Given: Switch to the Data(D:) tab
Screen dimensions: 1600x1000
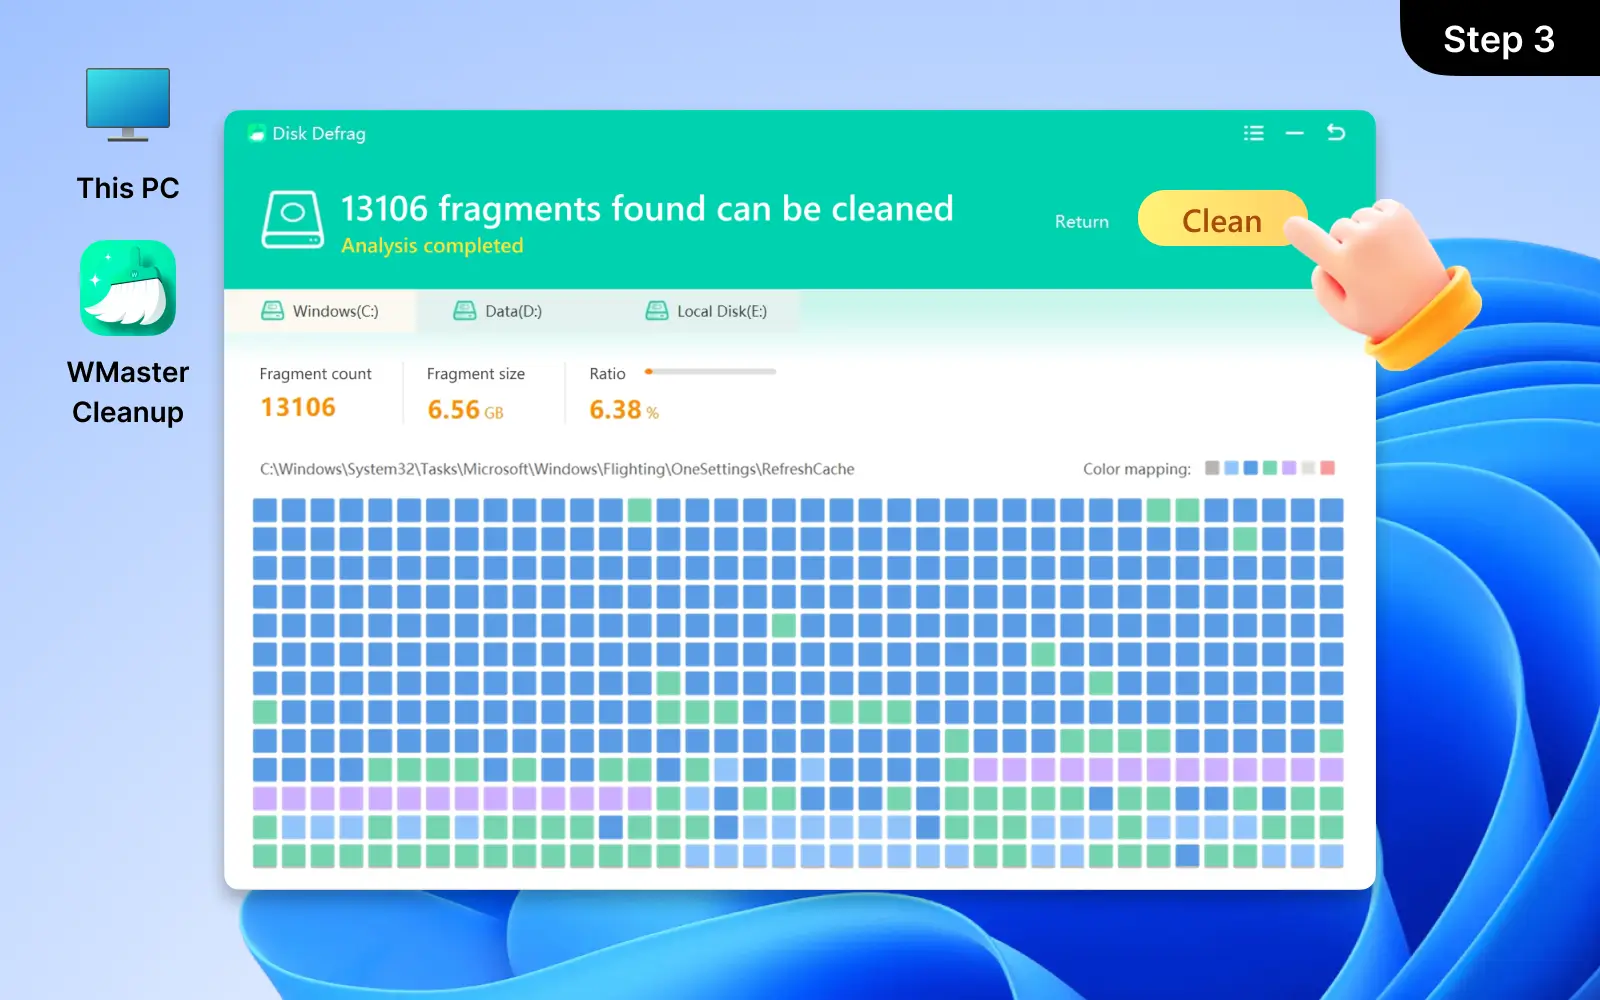Looking at the screenshot, I should pyautogui.click(x=513, y=311).
